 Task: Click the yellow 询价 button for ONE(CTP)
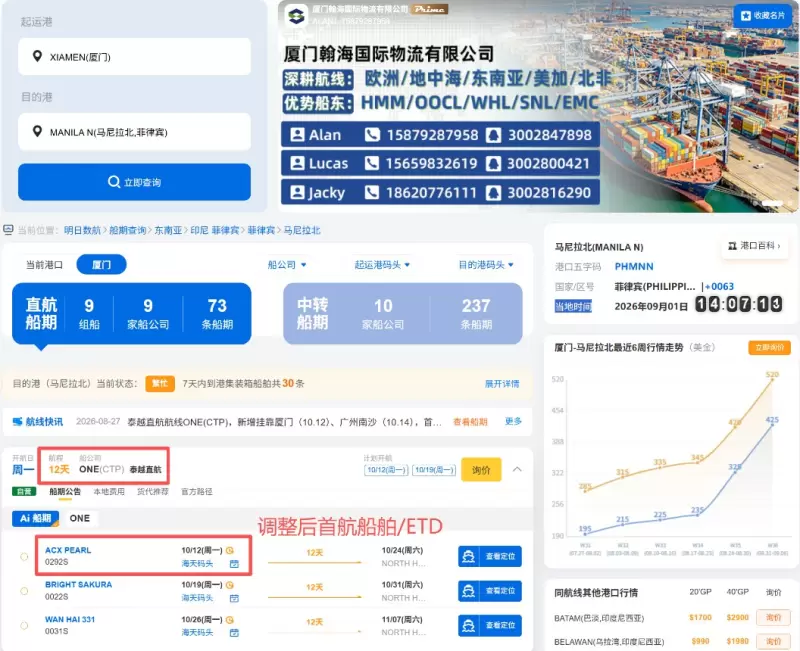point(481,470)
